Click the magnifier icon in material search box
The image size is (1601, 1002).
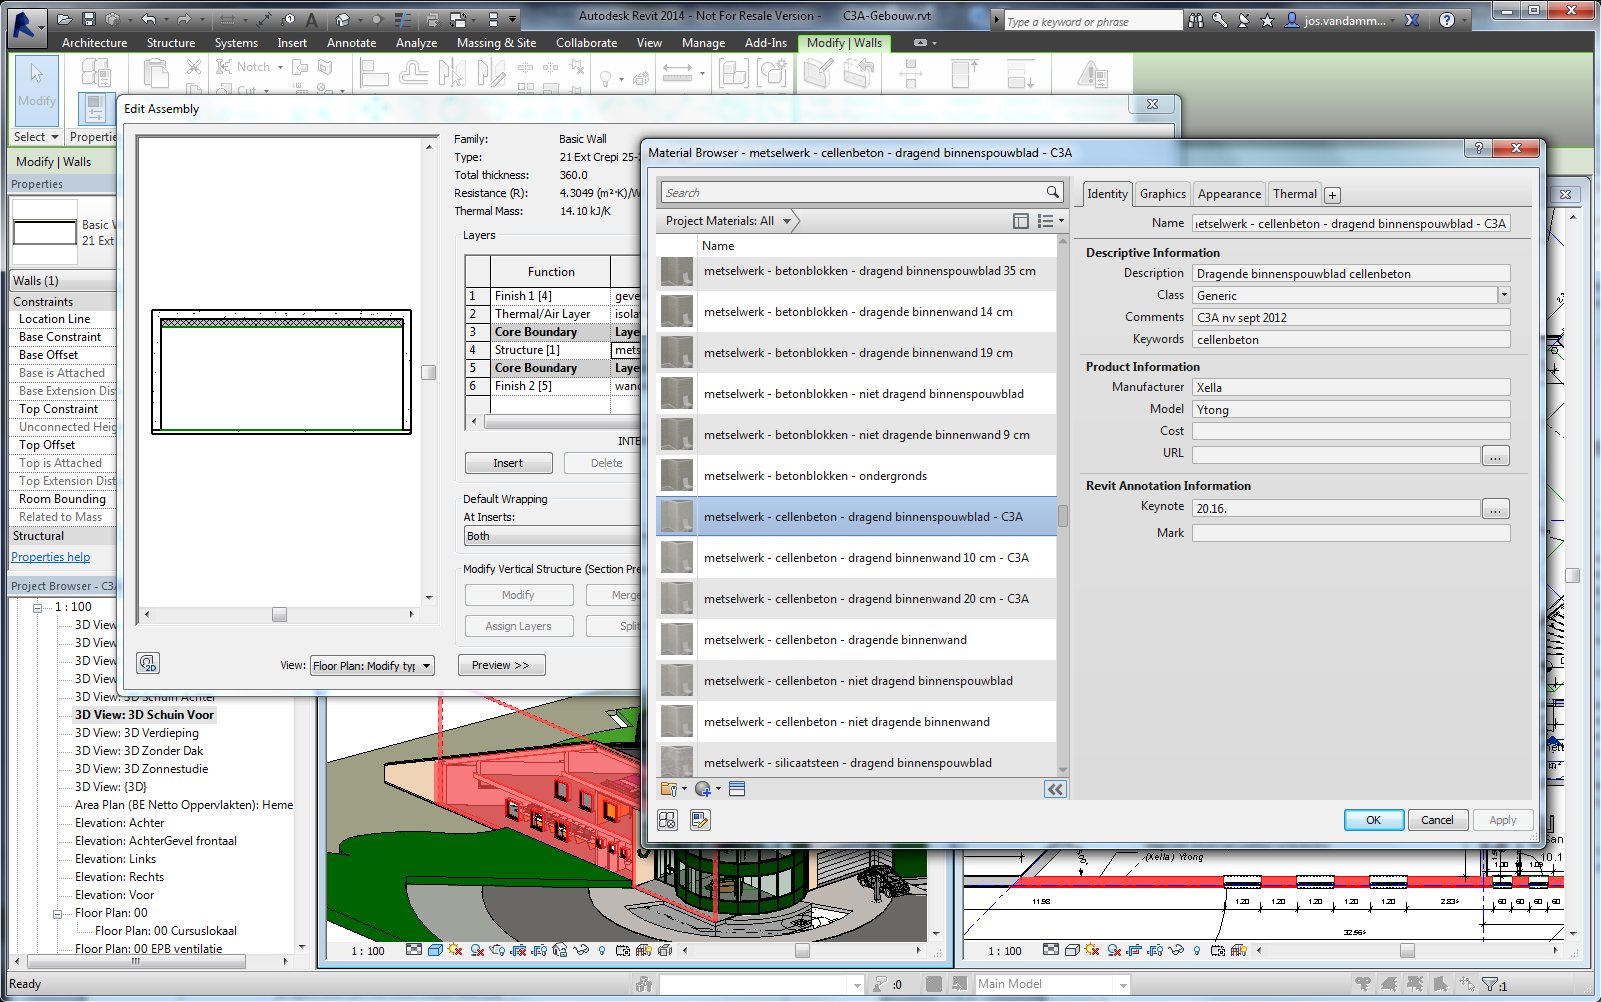click(1053, 192)
